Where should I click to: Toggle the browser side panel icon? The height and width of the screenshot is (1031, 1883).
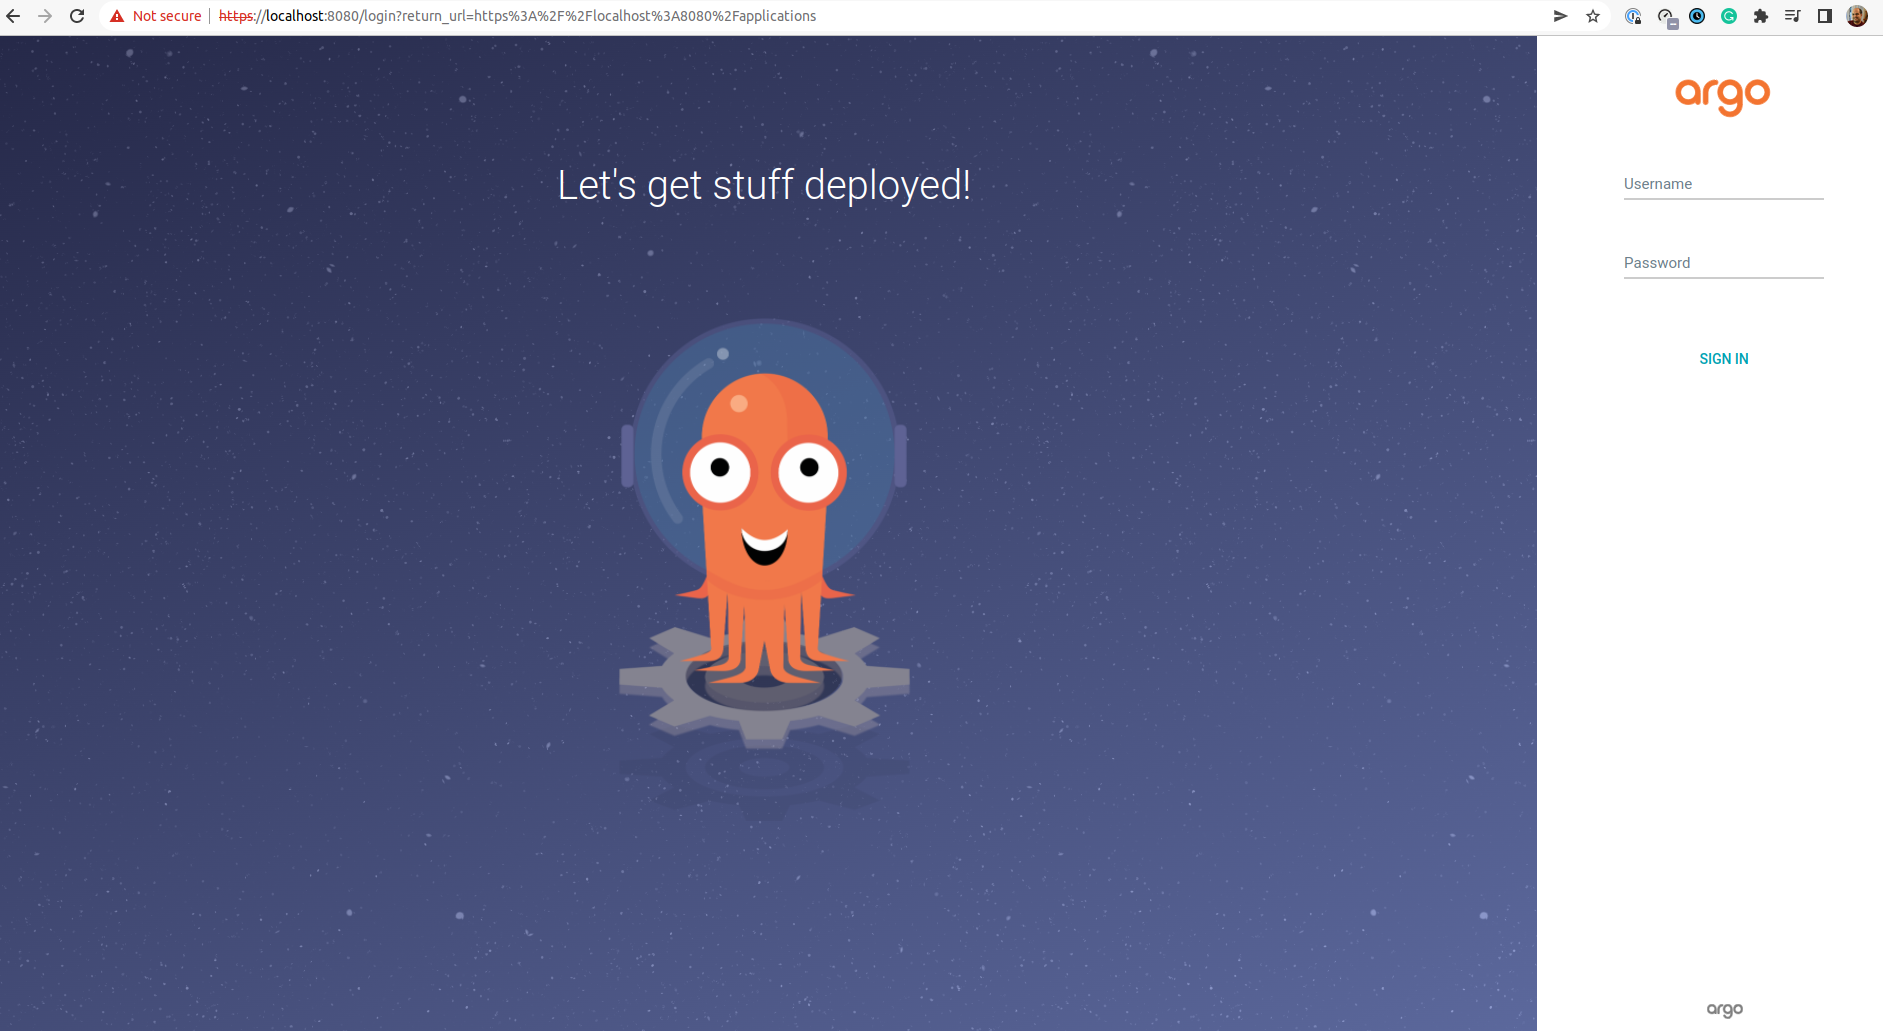coord(1825,16)
